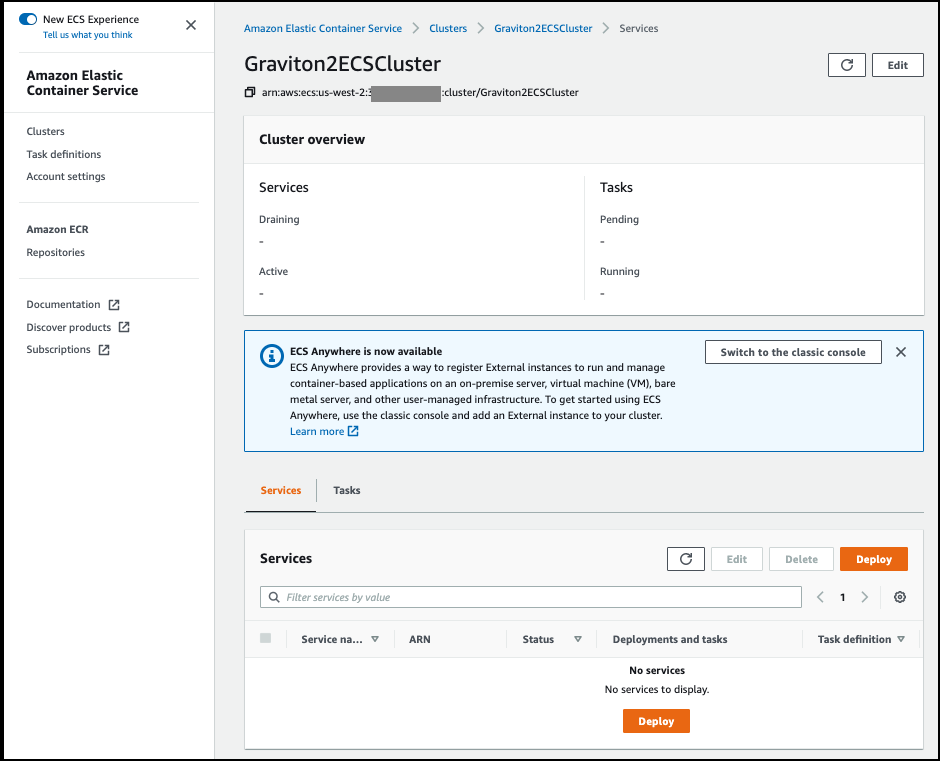Open Task definitions in the sidebar

(x=64, y=154)
